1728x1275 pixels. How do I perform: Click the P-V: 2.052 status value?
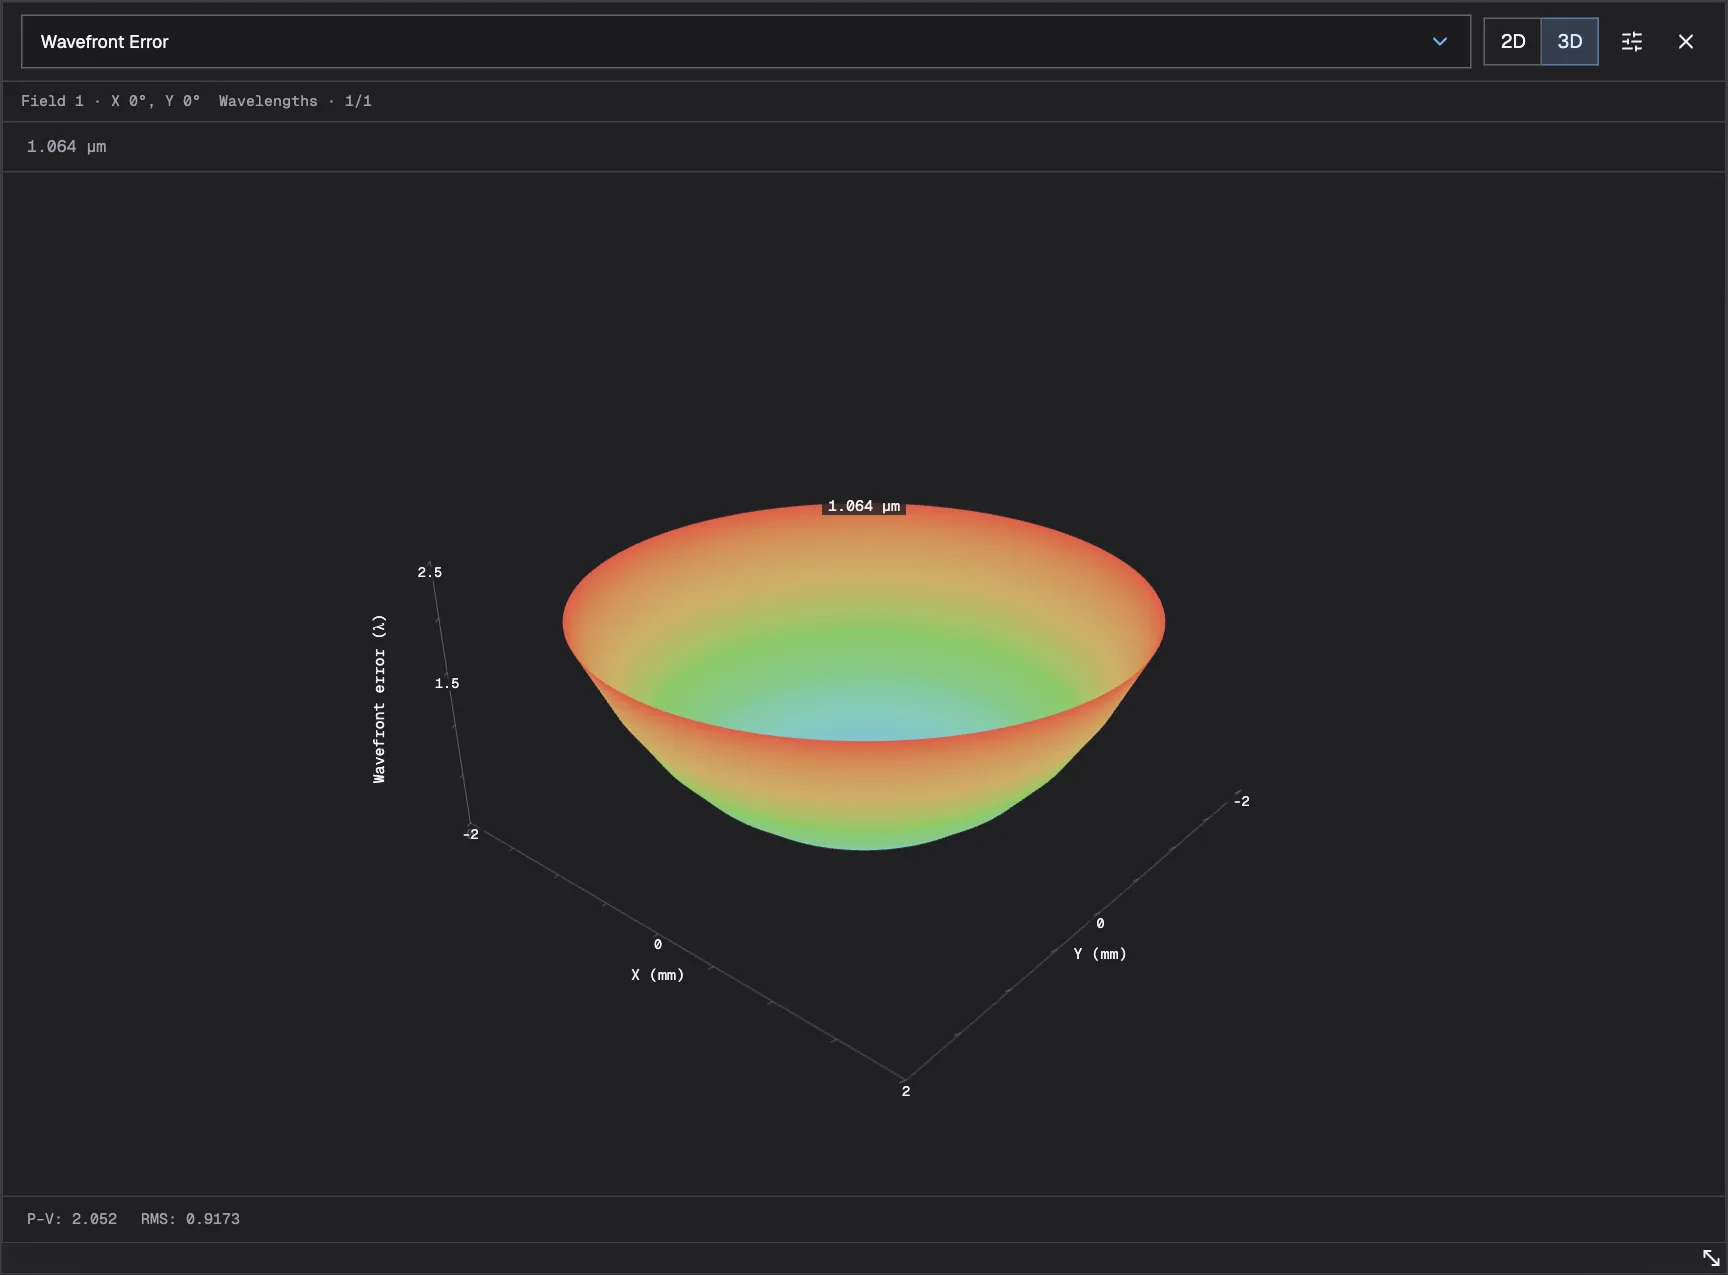pyautogui.click(x=72, y=1219)
